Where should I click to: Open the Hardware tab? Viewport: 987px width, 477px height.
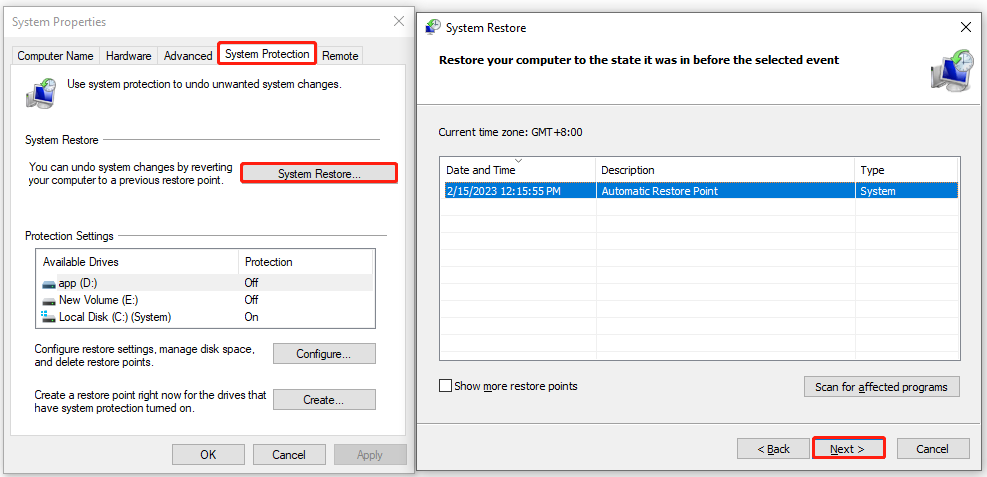pyautogui.click(x=128, y=55)
